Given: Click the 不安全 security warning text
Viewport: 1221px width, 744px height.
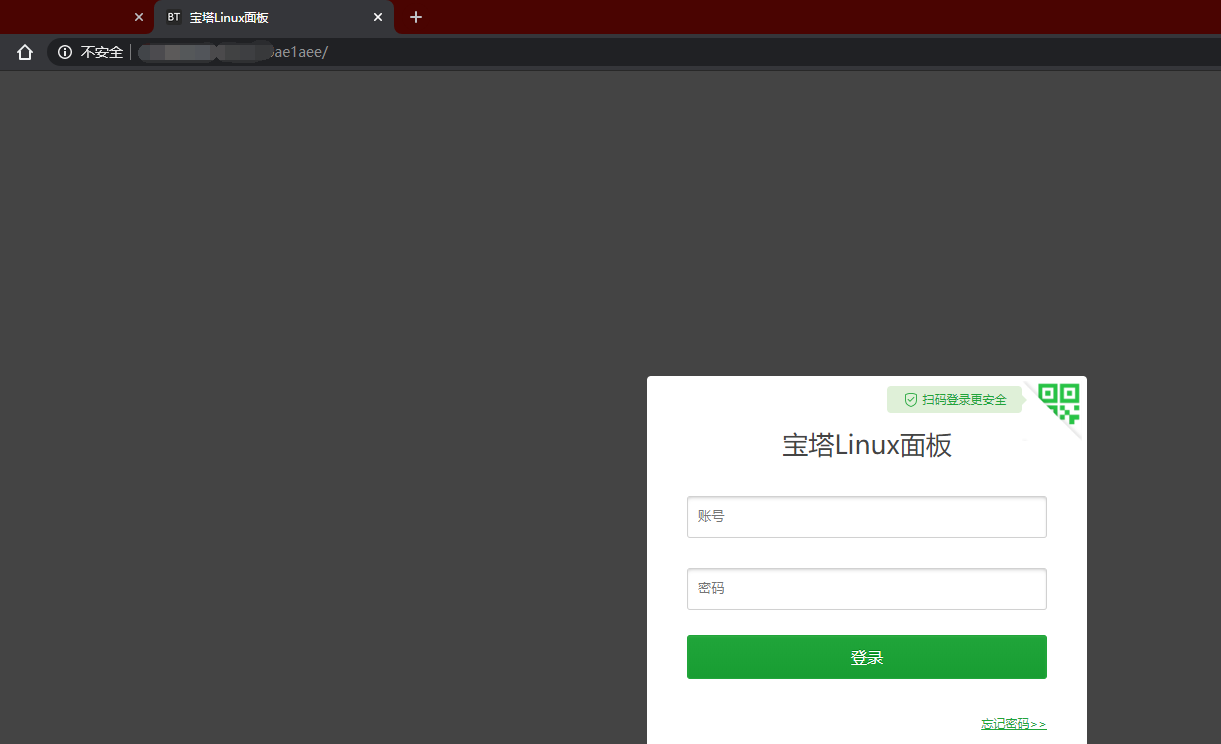Looking at the screenshot, I should pos(101,52).
